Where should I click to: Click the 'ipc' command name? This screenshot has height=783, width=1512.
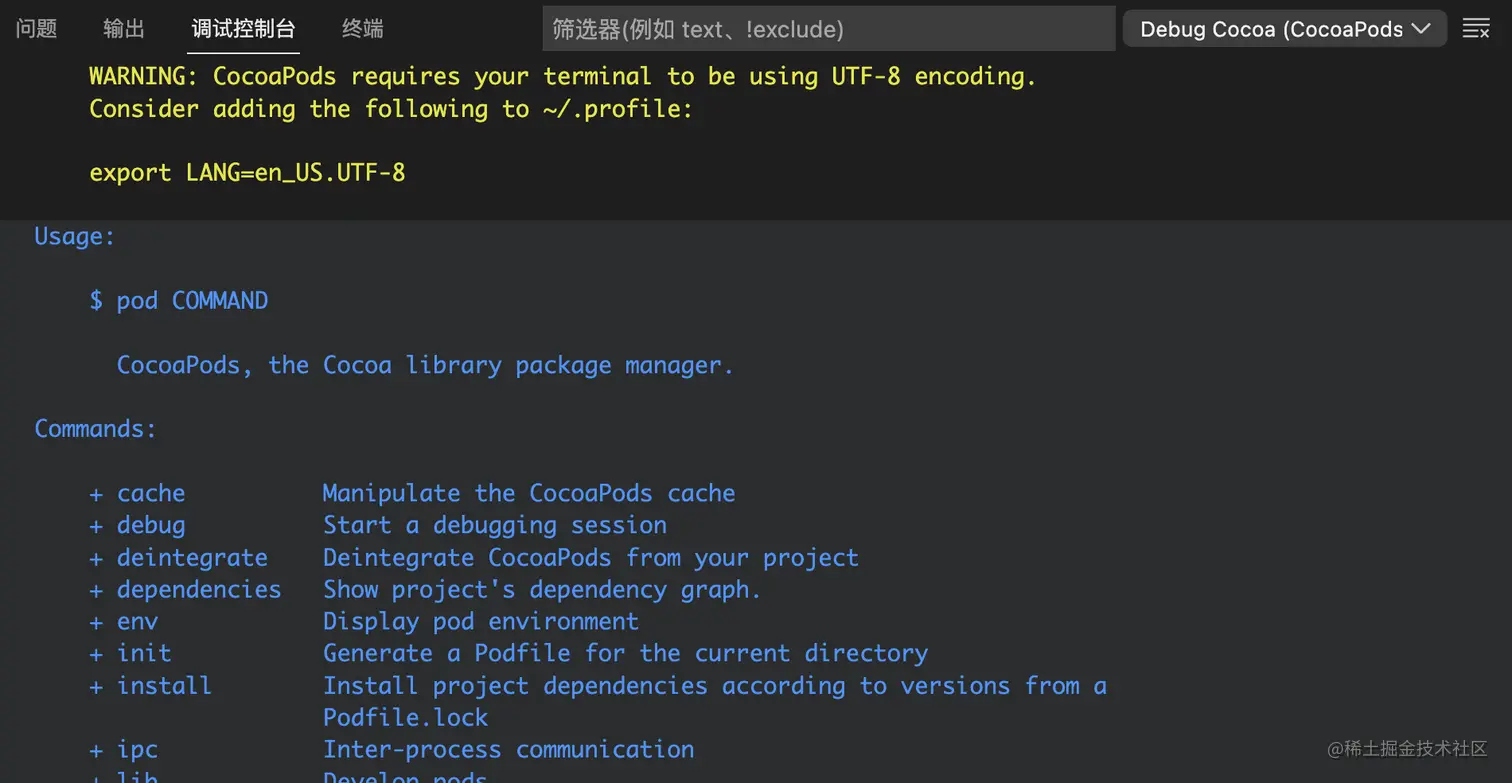pos(138,750)
